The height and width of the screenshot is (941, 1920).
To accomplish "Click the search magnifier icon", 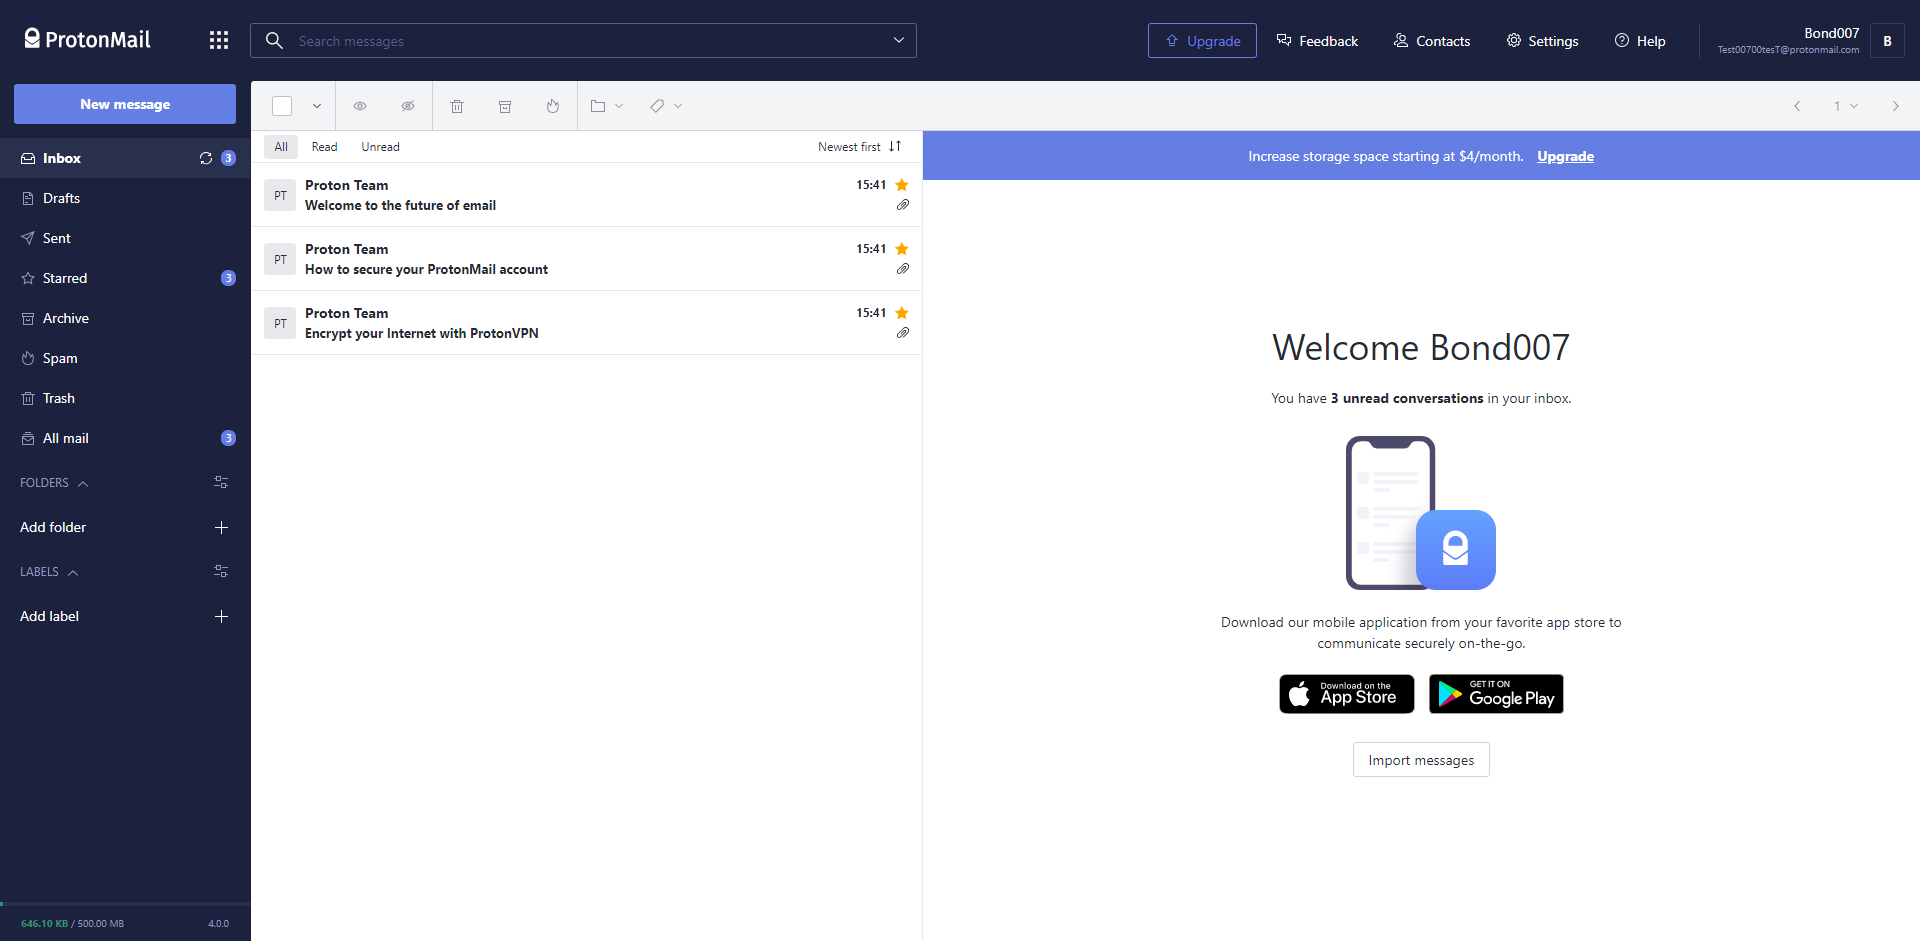I will [274, 40].
